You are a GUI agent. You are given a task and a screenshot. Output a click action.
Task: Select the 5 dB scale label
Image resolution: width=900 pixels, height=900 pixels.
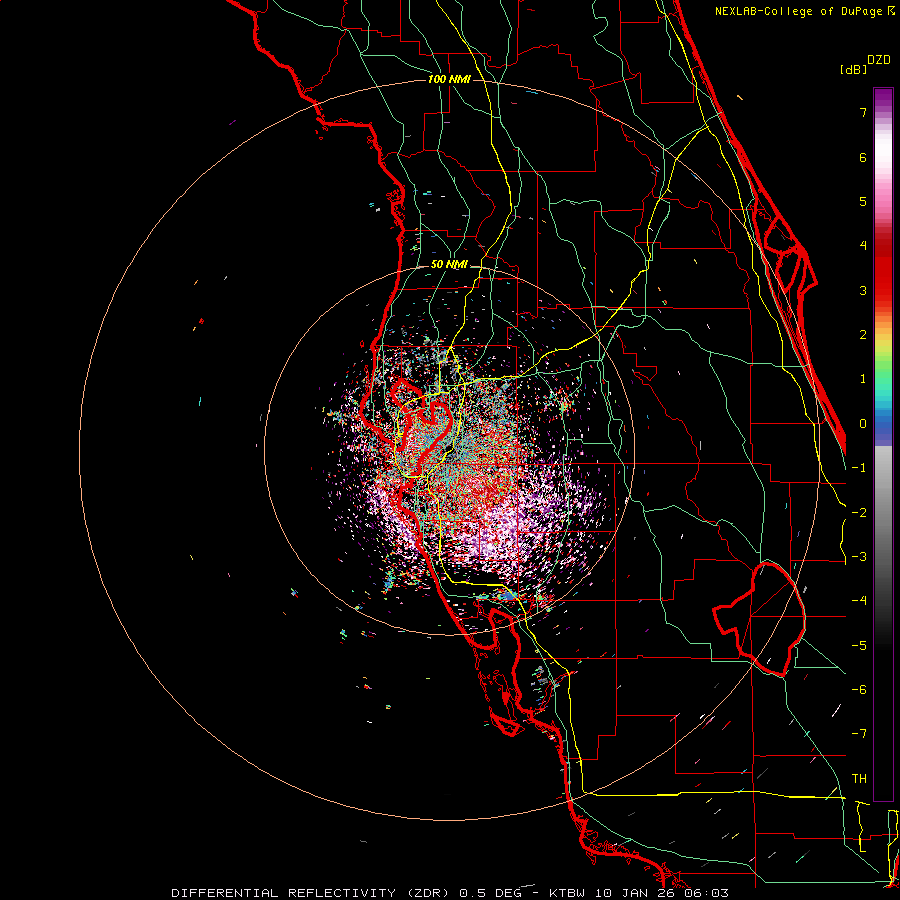(x=863, y=201)
